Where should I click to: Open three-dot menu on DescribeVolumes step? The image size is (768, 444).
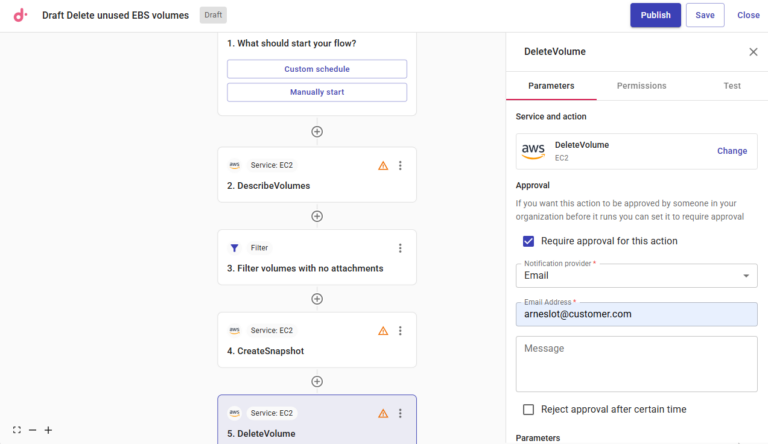[400, 166]
